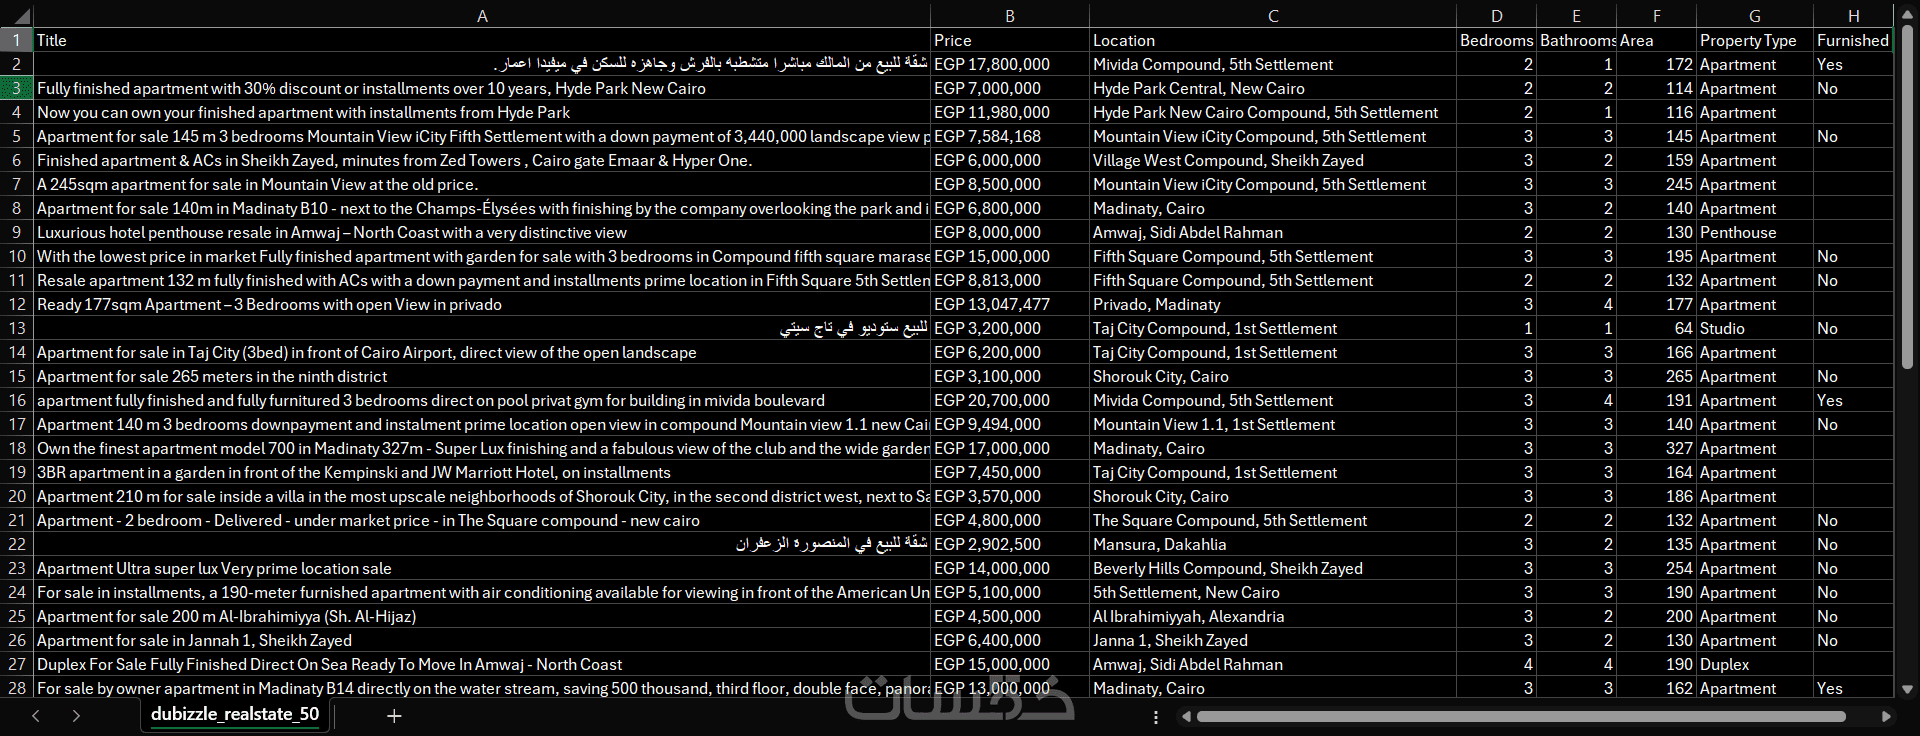Select row 13 header
1920x736 pixels.
click(17, 328)
